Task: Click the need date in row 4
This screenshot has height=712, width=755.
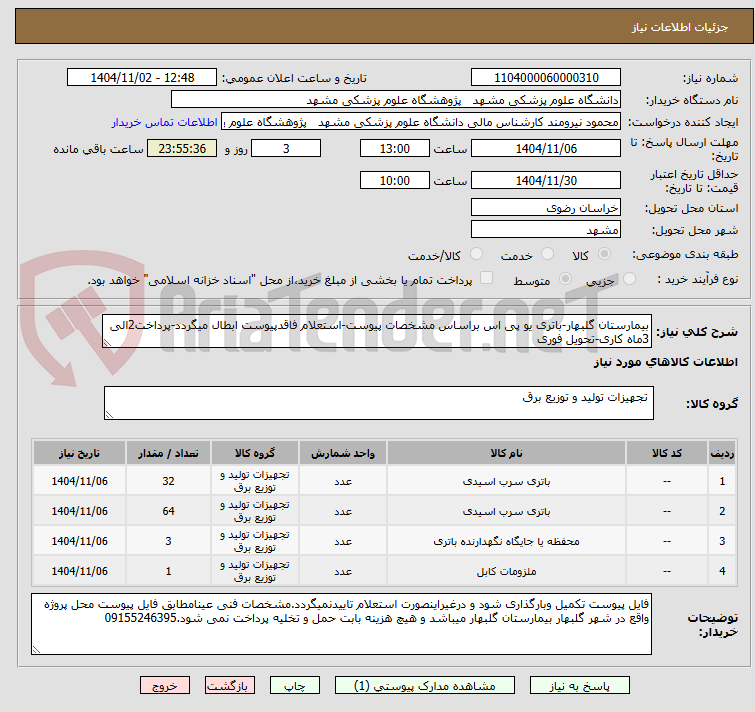Action: pyautogui.click(x=79, y=571)
